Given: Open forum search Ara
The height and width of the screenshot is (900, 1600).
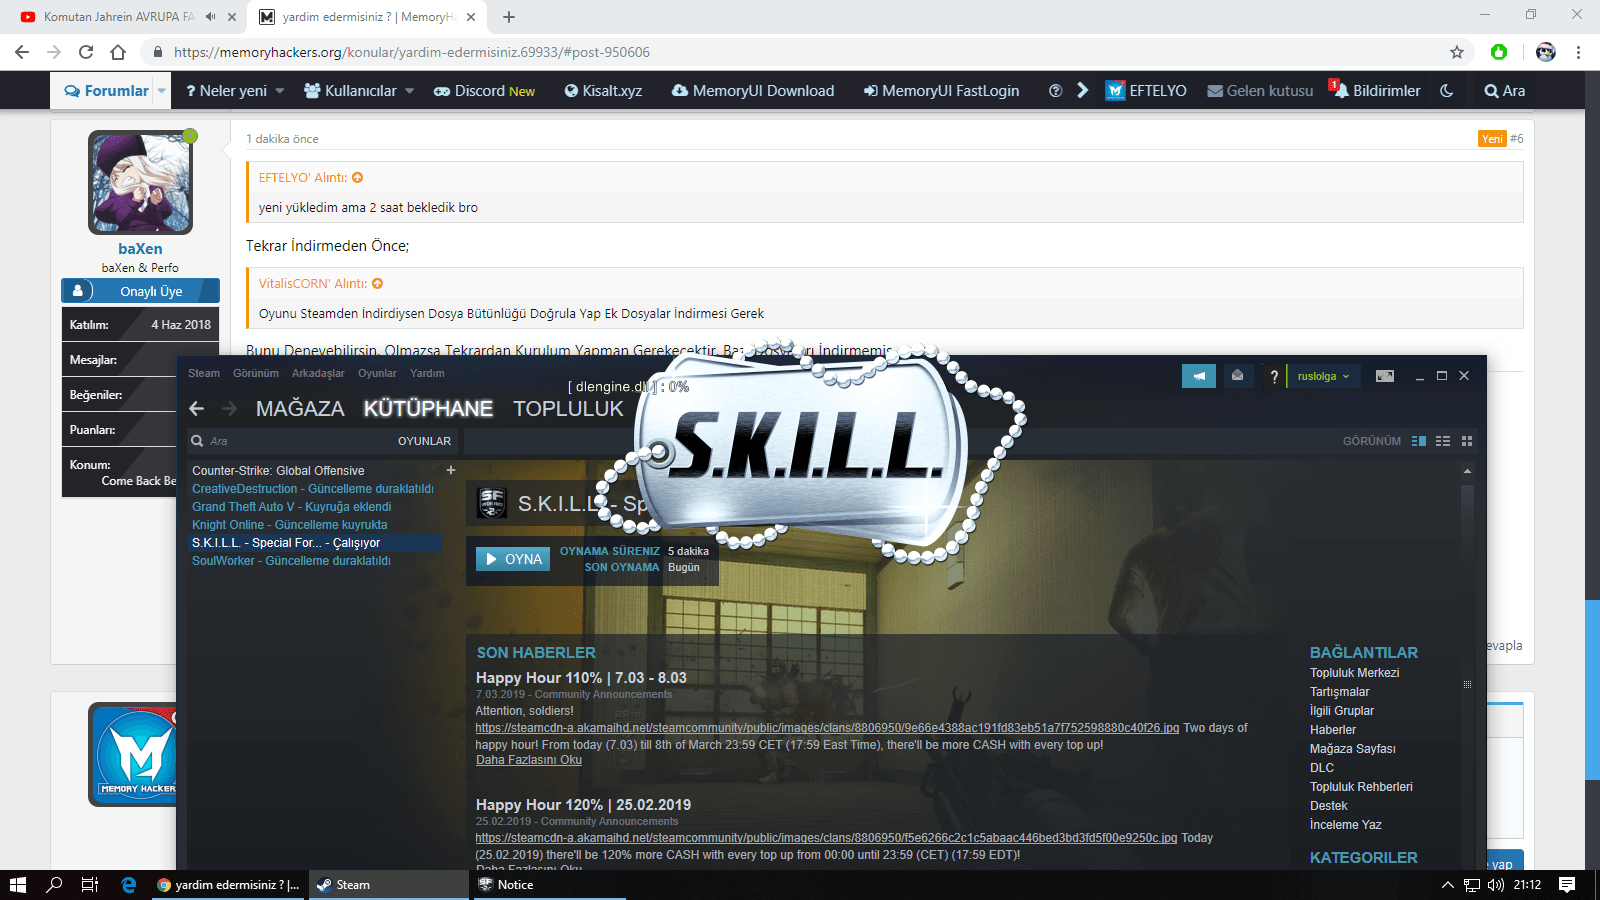Looking at the screenshot, I should (x=1505, y=91).
